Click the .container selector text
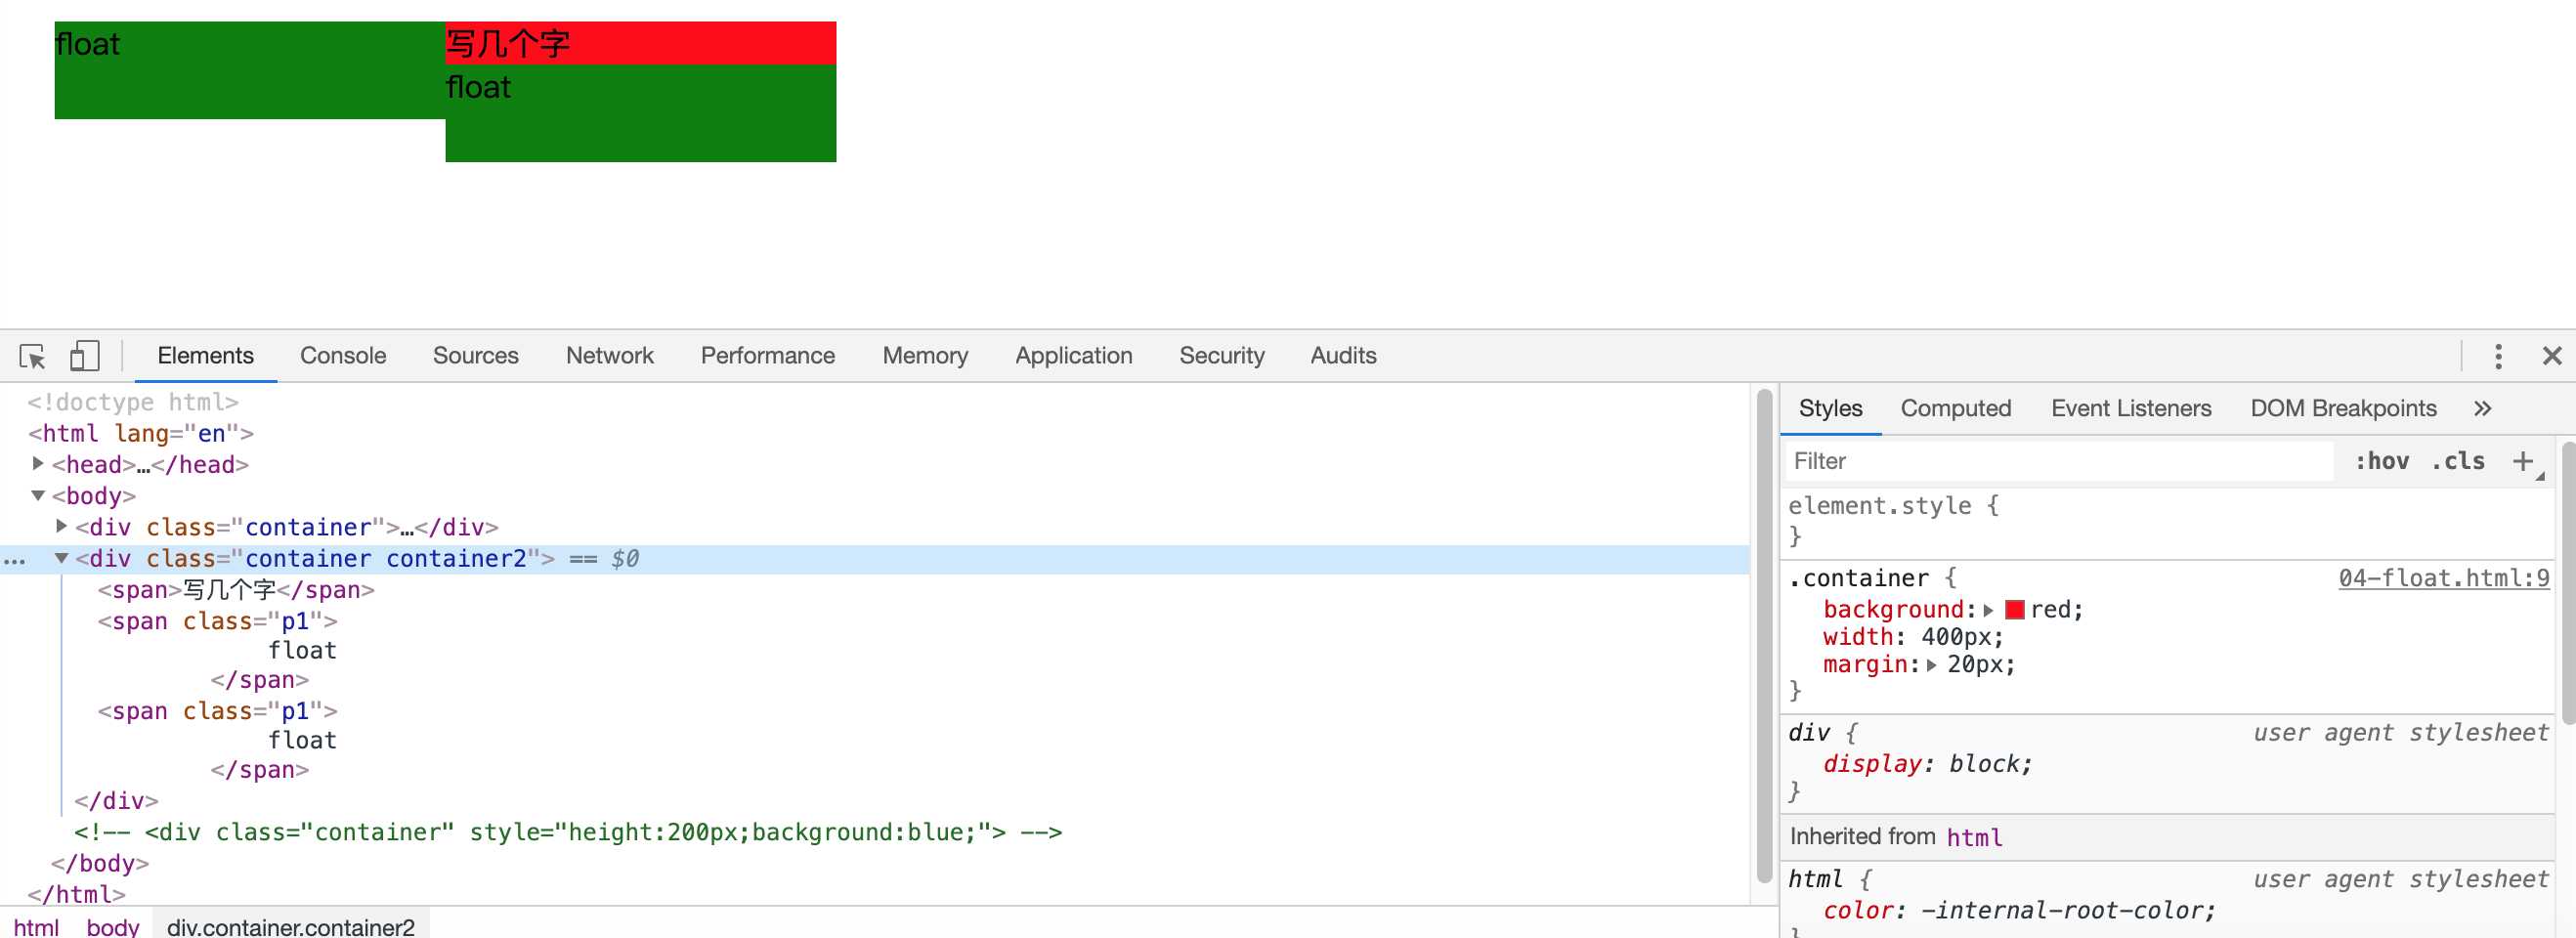The image size is (2576, 938). [1858, 579]
